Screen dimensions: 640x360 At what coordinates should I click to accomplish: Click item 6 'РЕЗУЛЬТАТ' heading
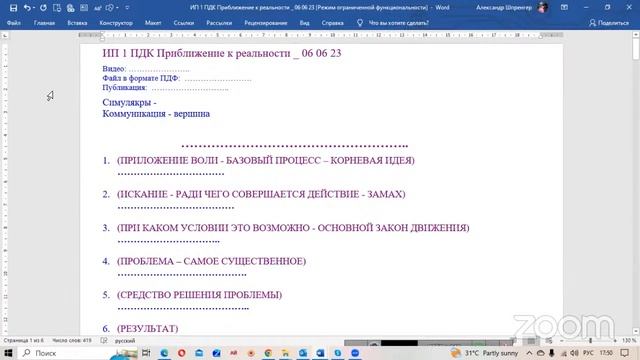pyautogui.click(x=148, y=329)
